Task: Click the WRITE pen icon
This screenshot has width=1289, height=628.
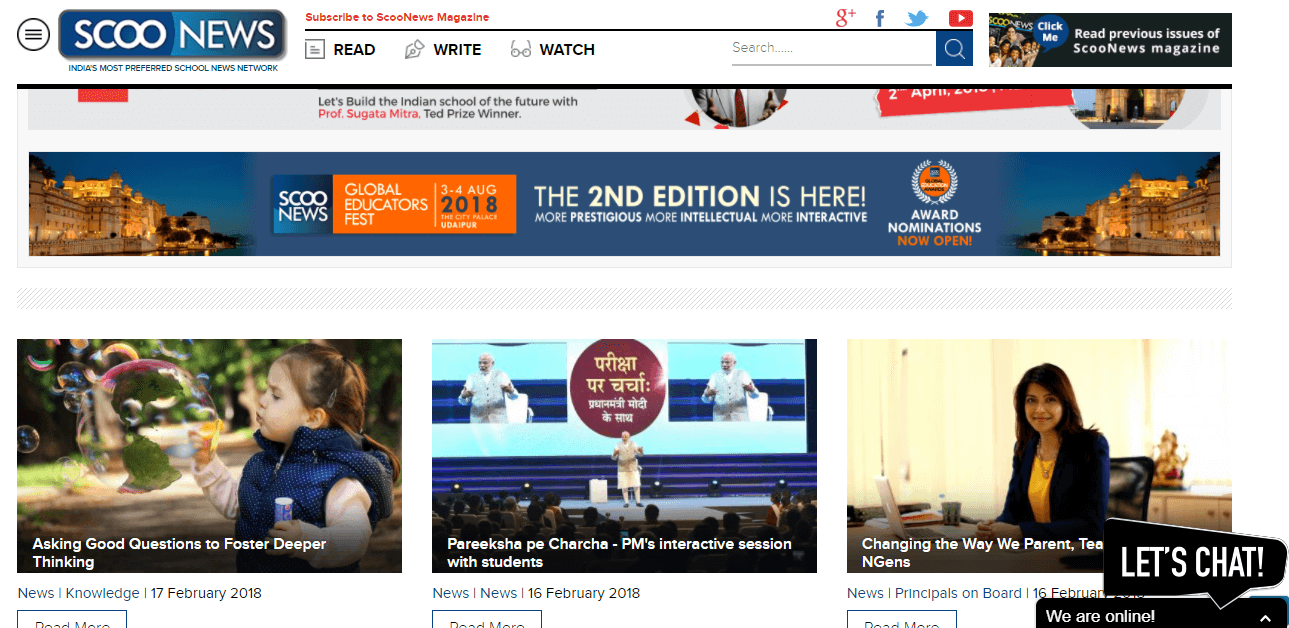Action: (414, 49)
